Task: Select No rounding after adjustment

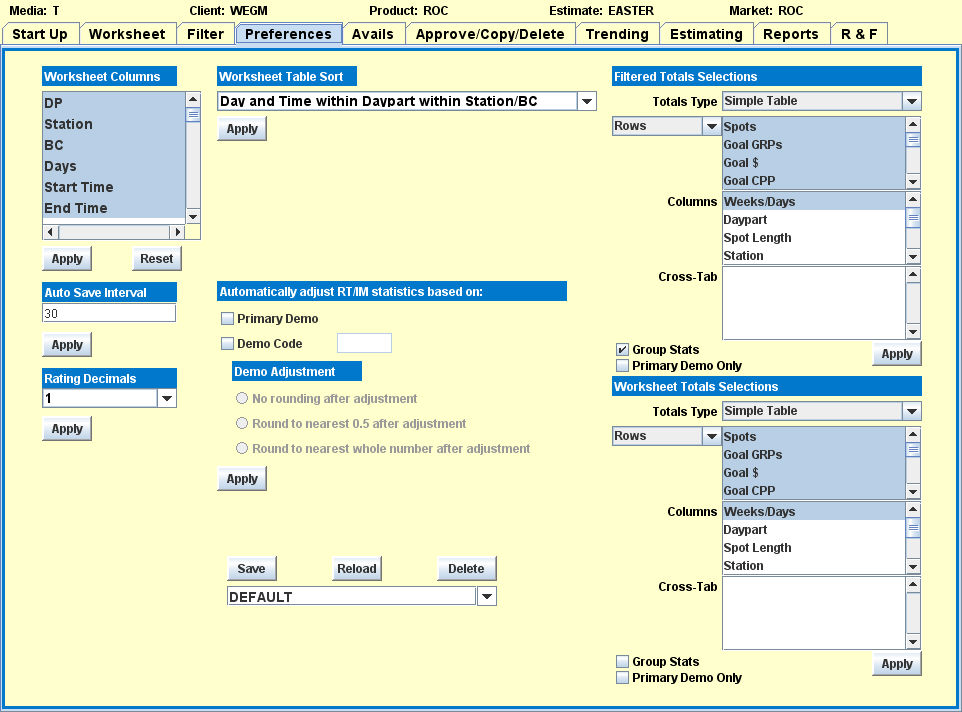Action: (x=242, y=398)
